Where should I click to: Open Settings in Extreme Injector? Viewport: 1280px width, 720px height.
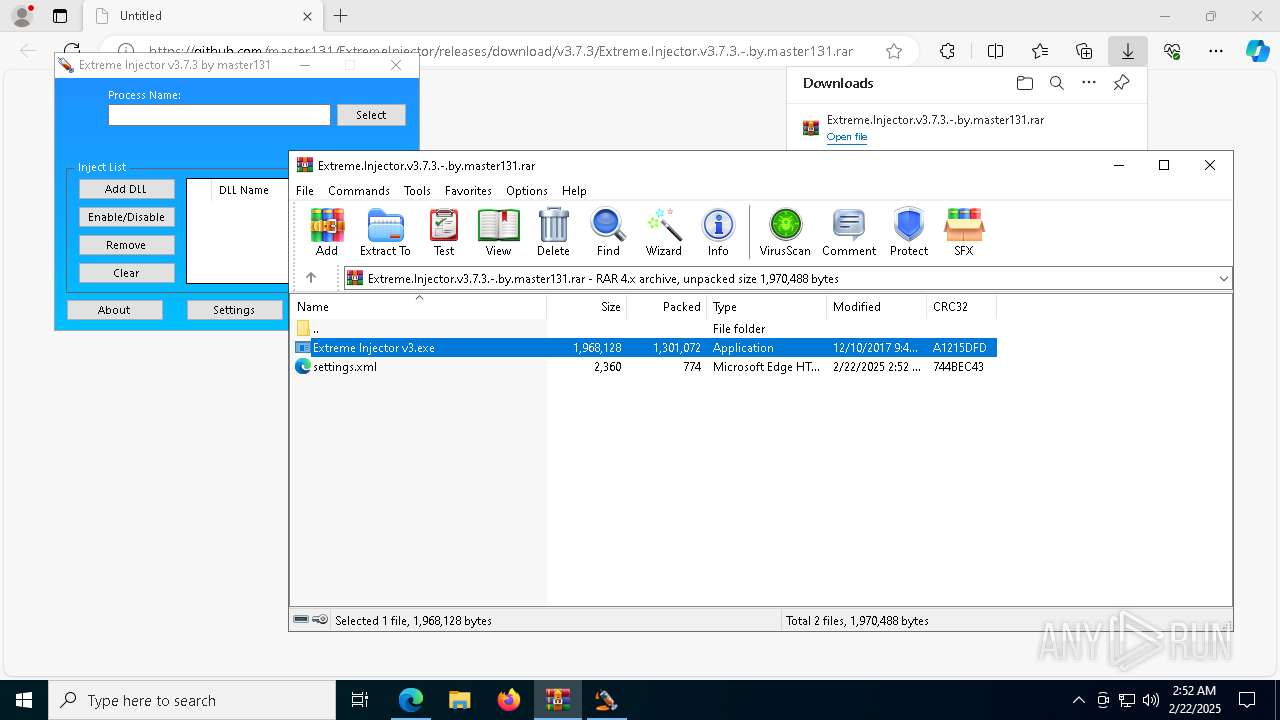coord(234,310)
